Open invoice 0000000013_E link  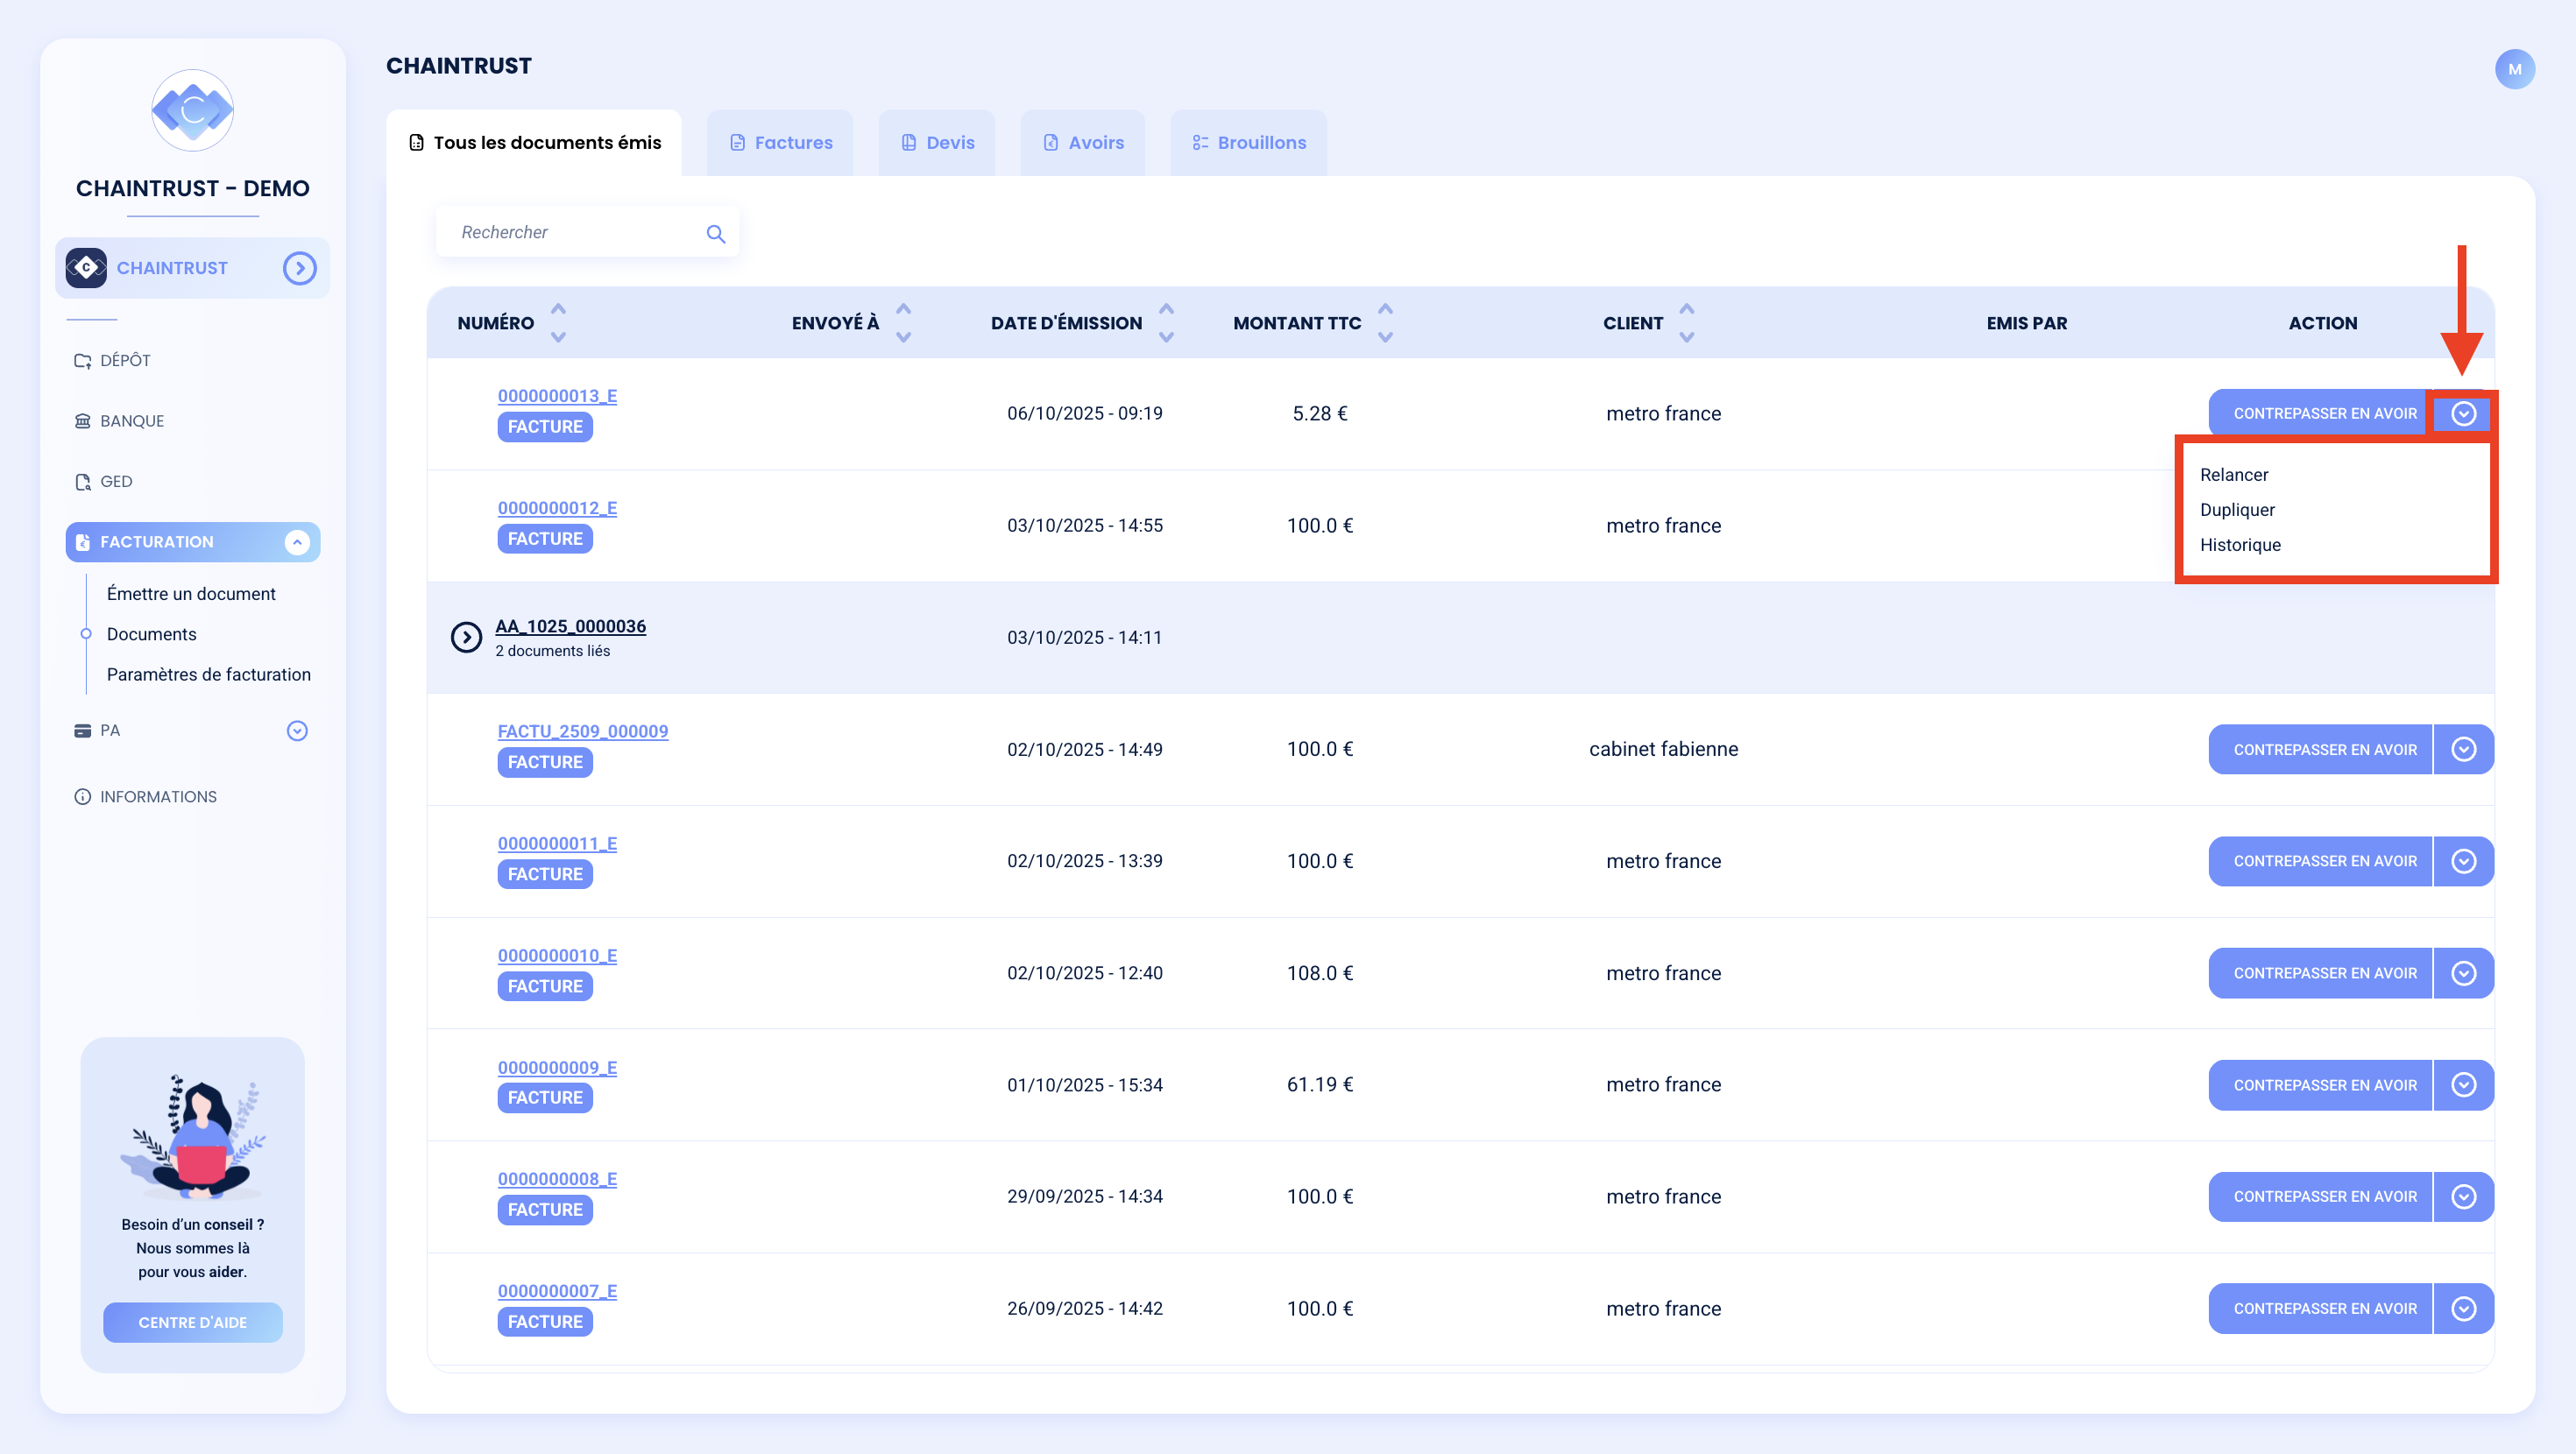pos(557,396)
